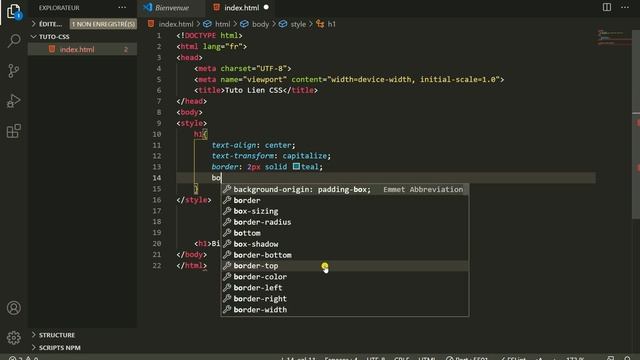This screenshot has height=360, width=640.
Task: Switch to the index.html editor tab
Action: pos(241,7)
